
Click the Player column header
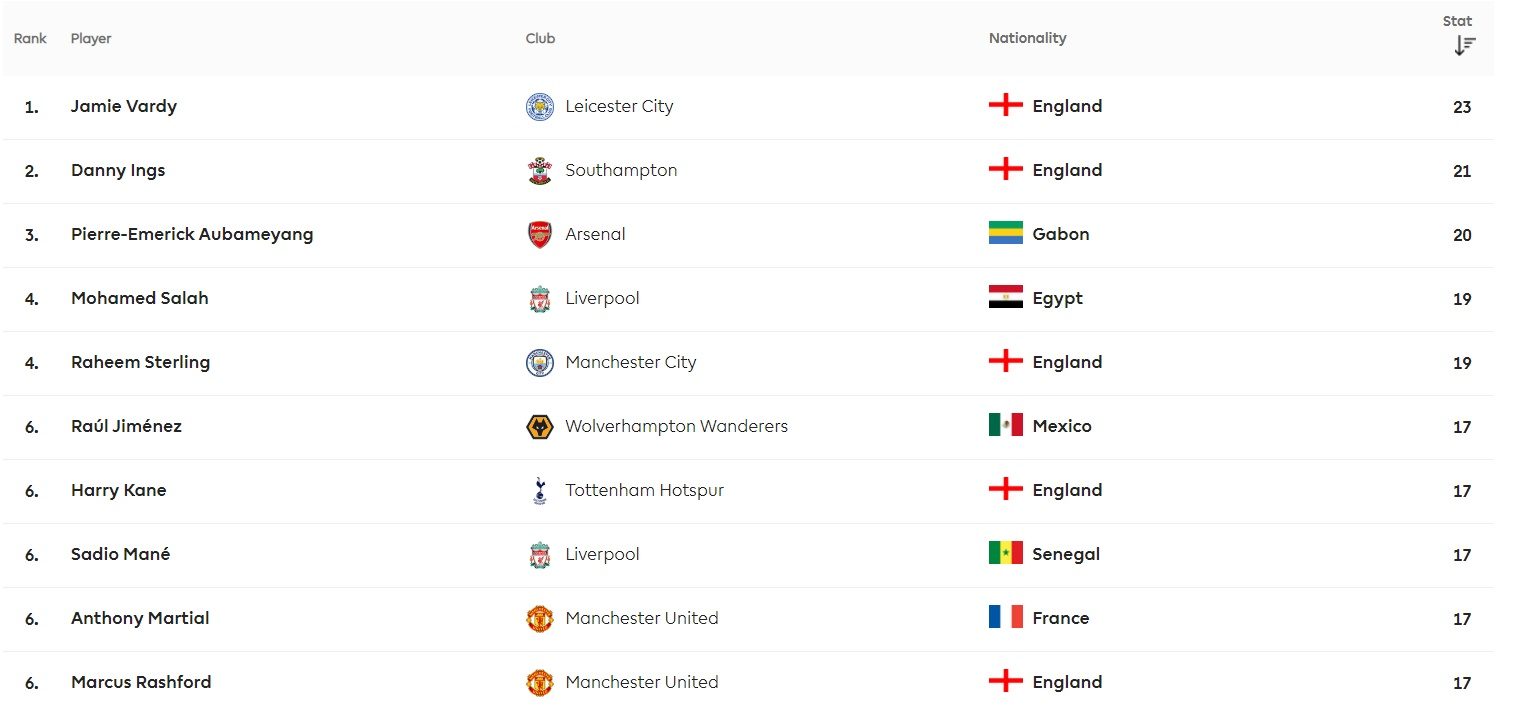point(91,38)
